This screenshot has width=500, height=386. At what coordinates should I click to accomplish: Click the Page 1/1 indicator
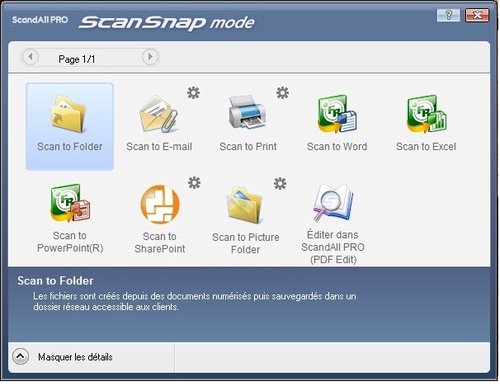[x=77, y=59]
